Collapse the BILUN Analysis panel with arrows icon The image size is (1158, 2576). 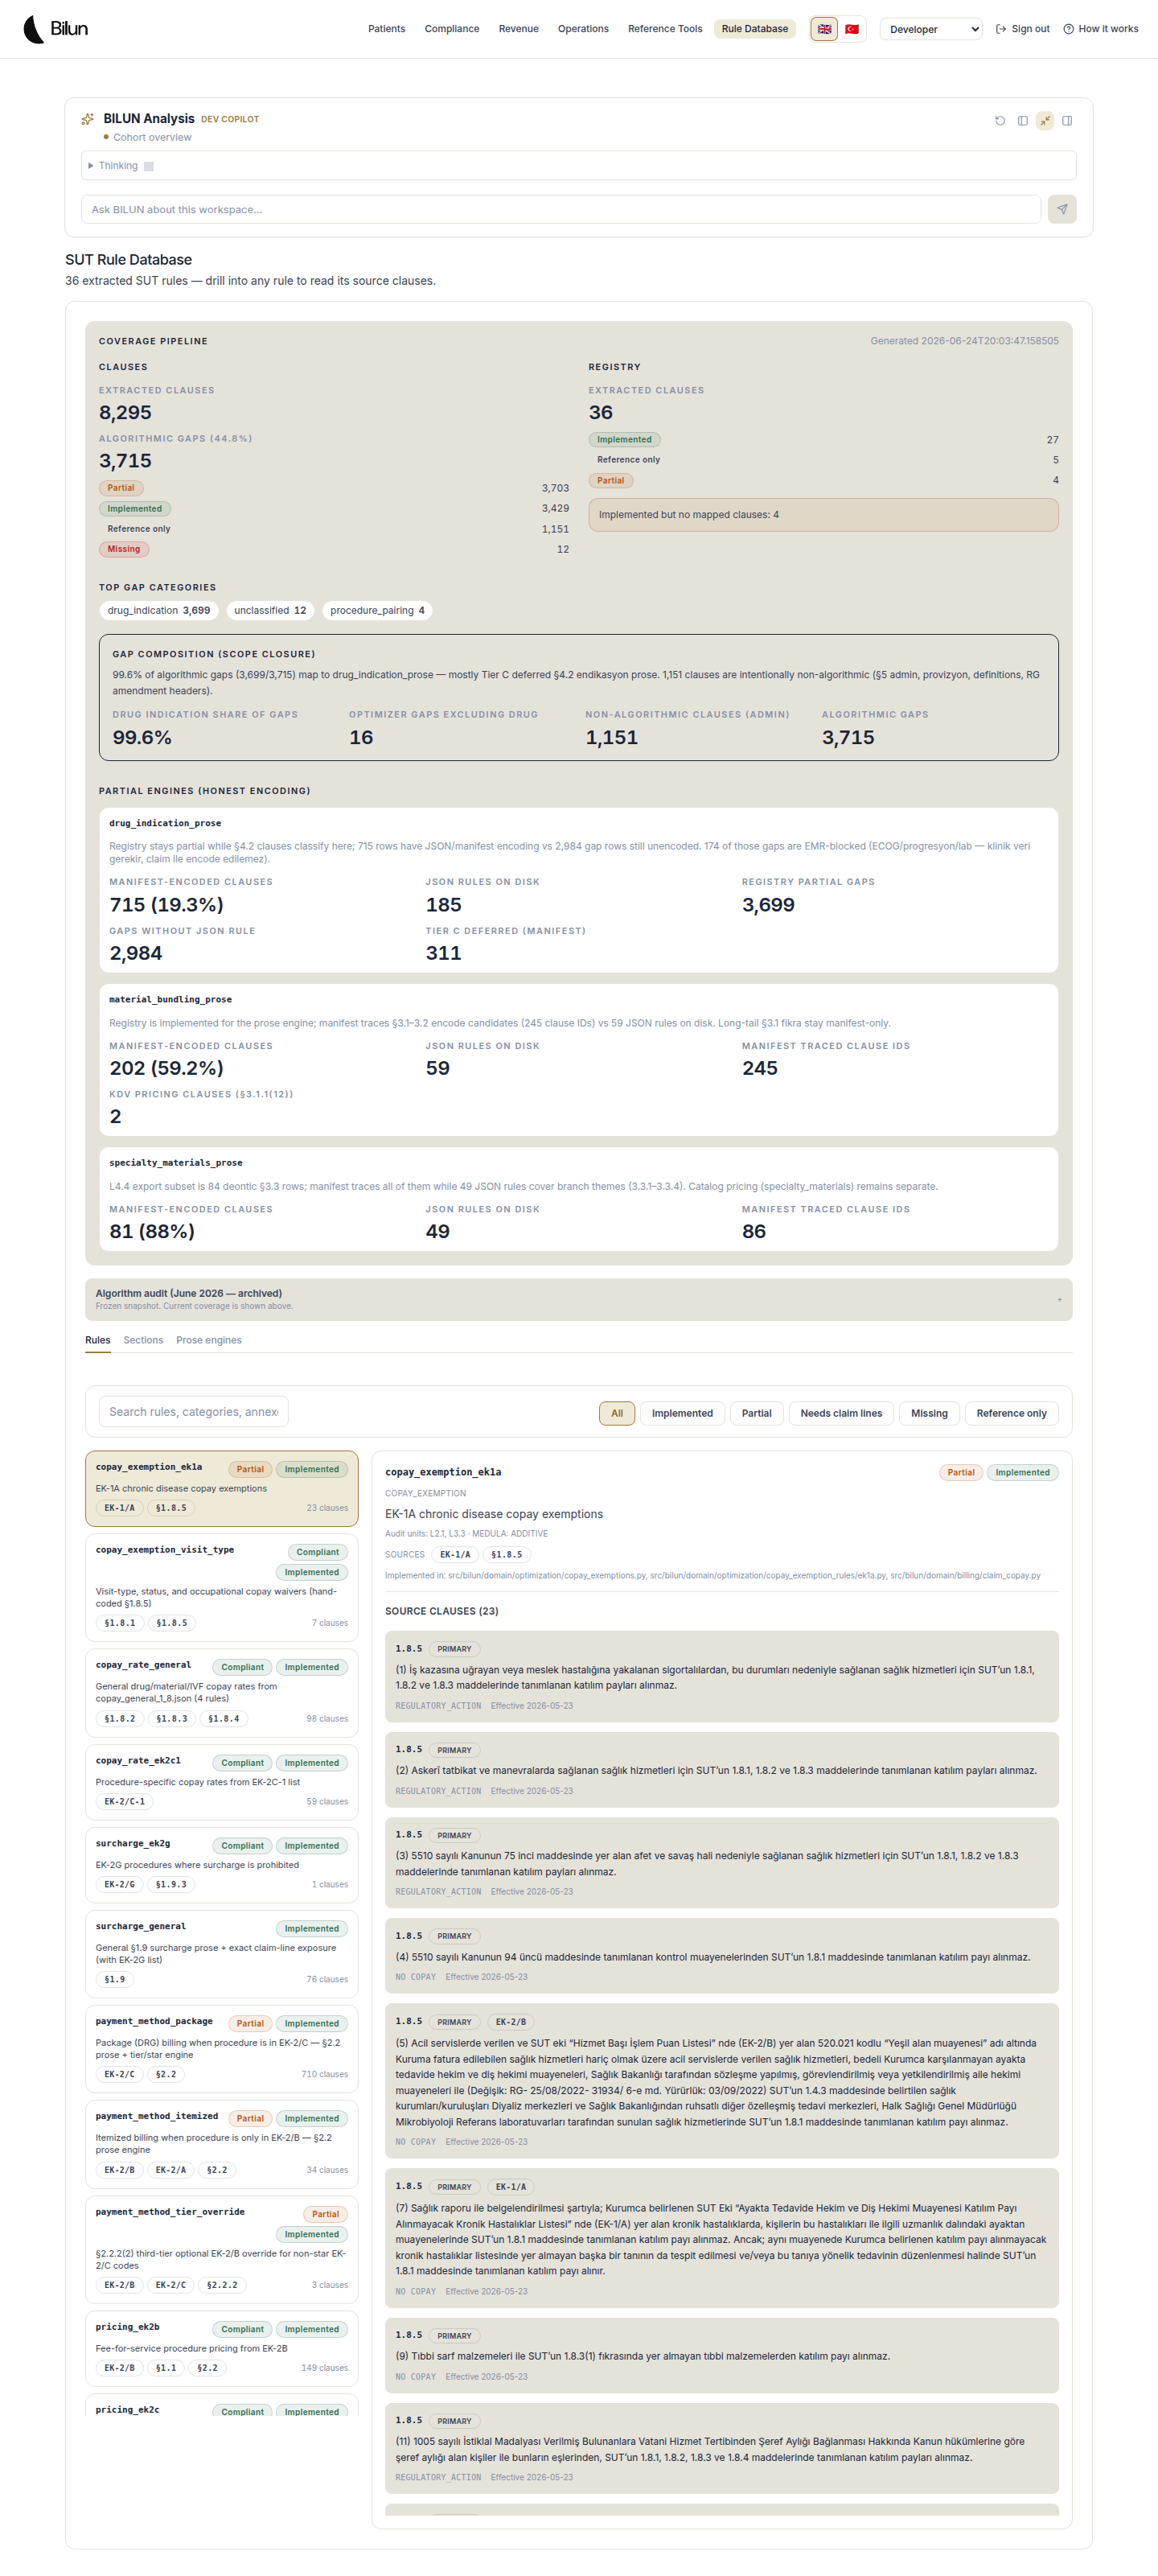[x=1045, y=121]
